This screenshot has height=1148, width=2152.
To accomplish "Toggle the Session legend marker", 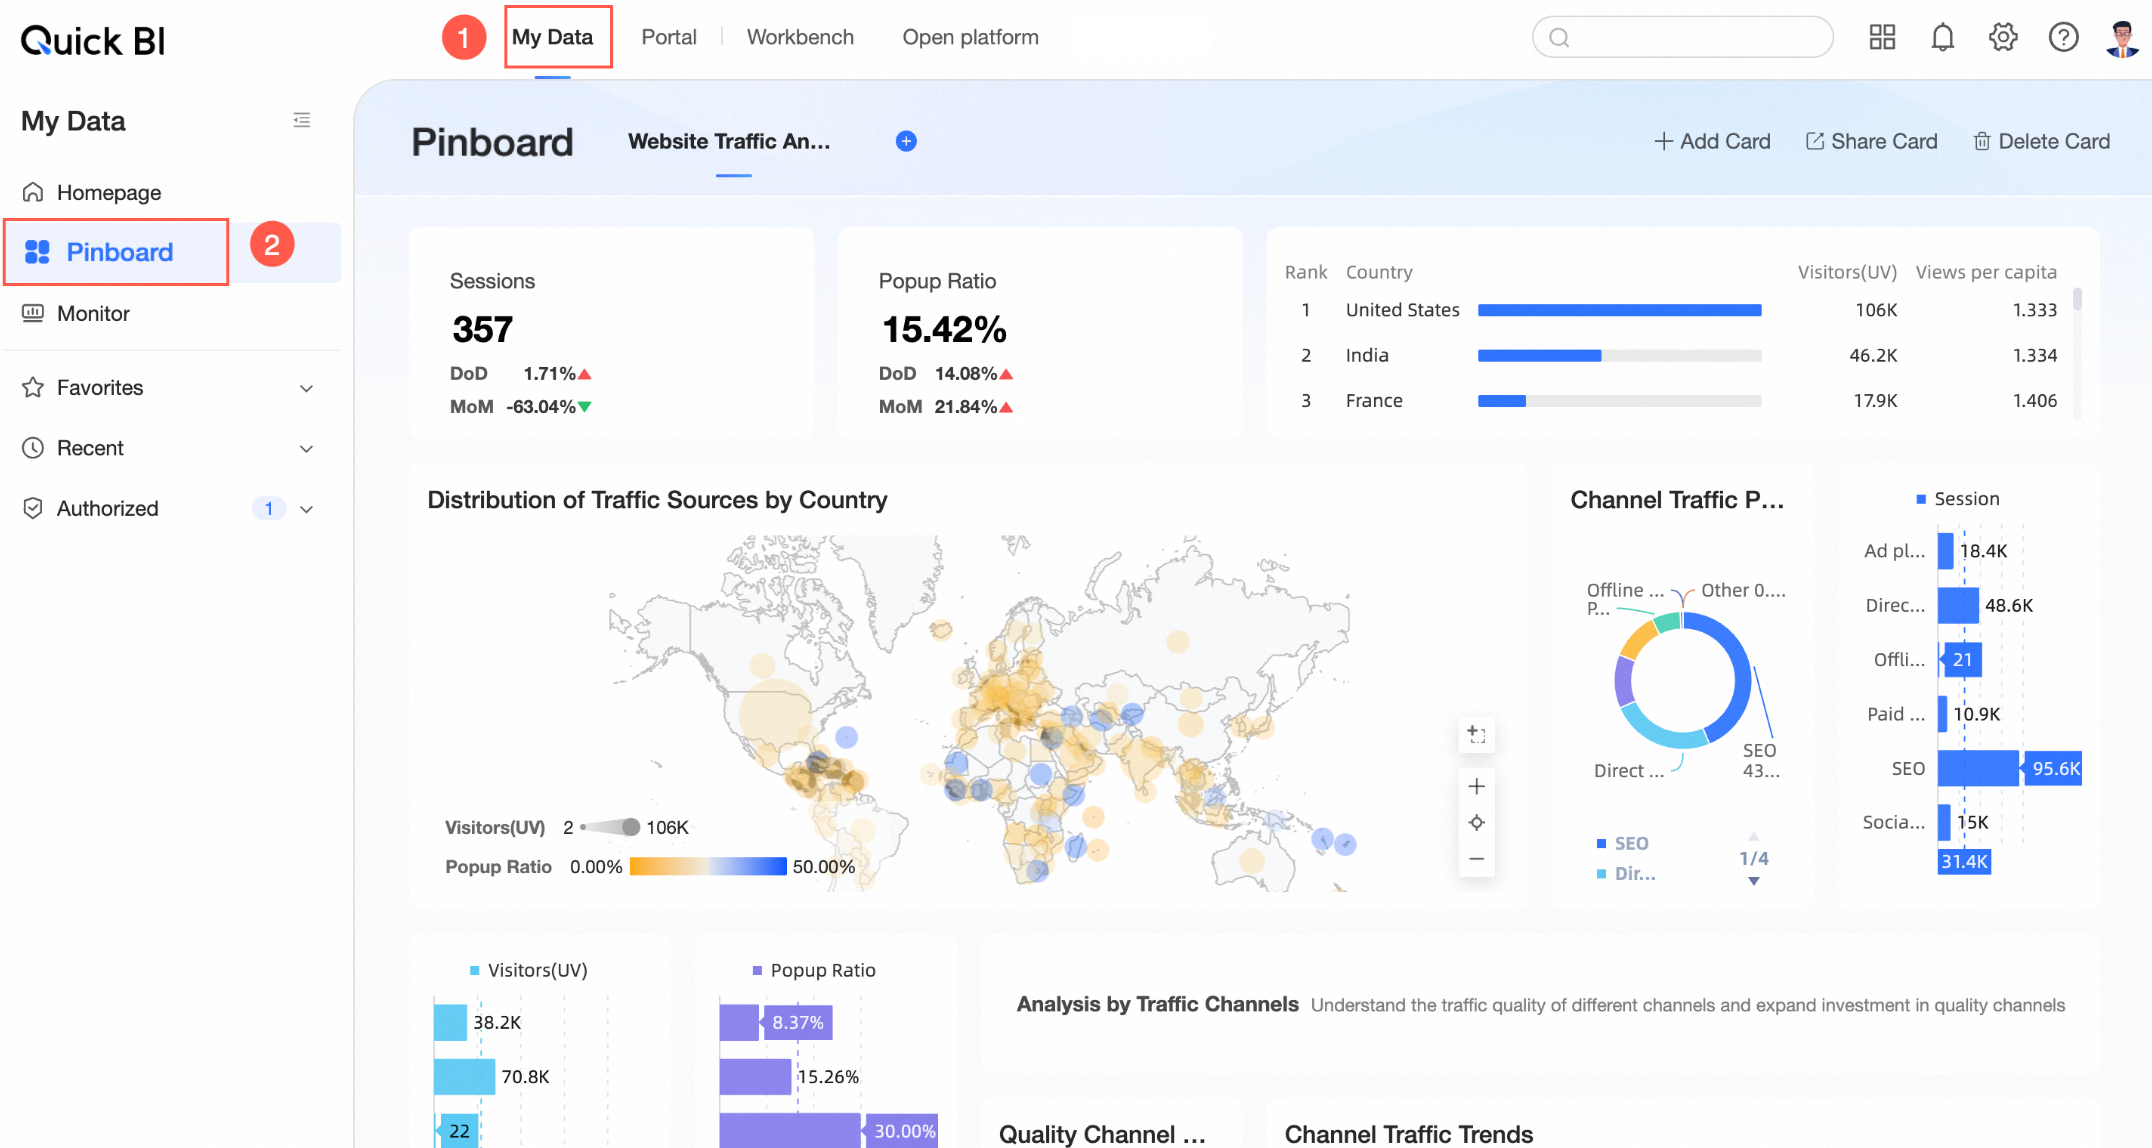I will point(1921,499).
